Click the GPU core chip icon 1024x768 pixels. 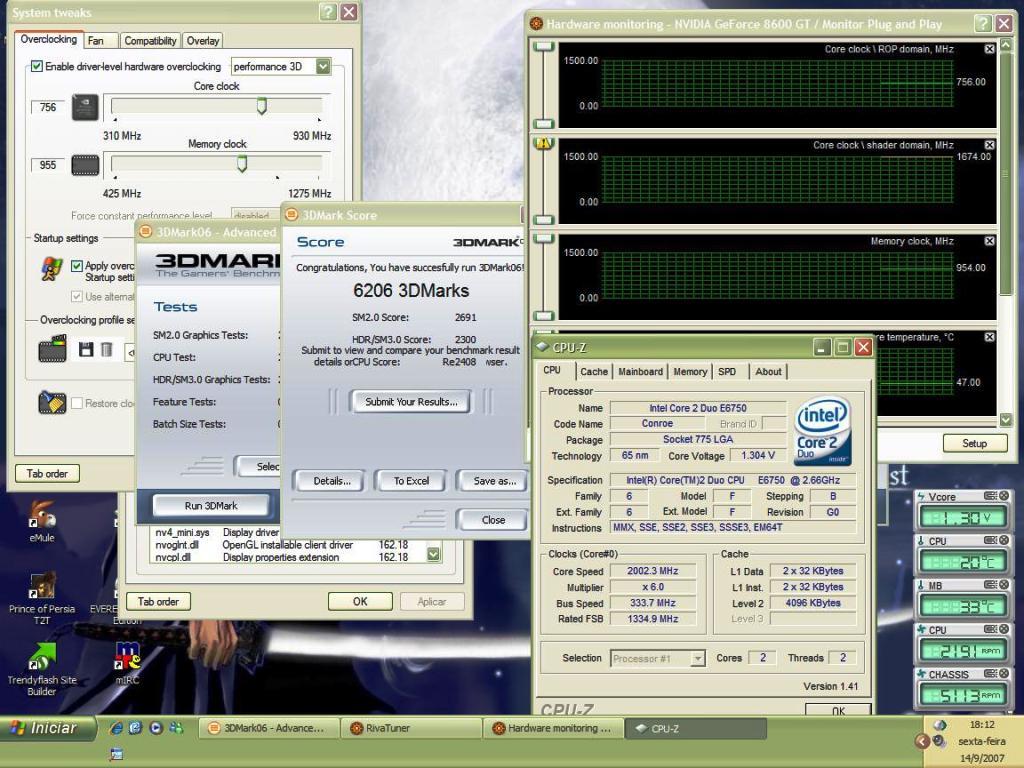tap(85, 107)
